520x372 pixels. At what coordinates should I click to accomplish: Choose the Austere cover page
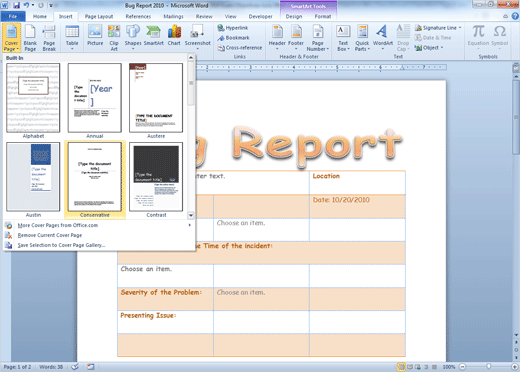tap(156, 101)
